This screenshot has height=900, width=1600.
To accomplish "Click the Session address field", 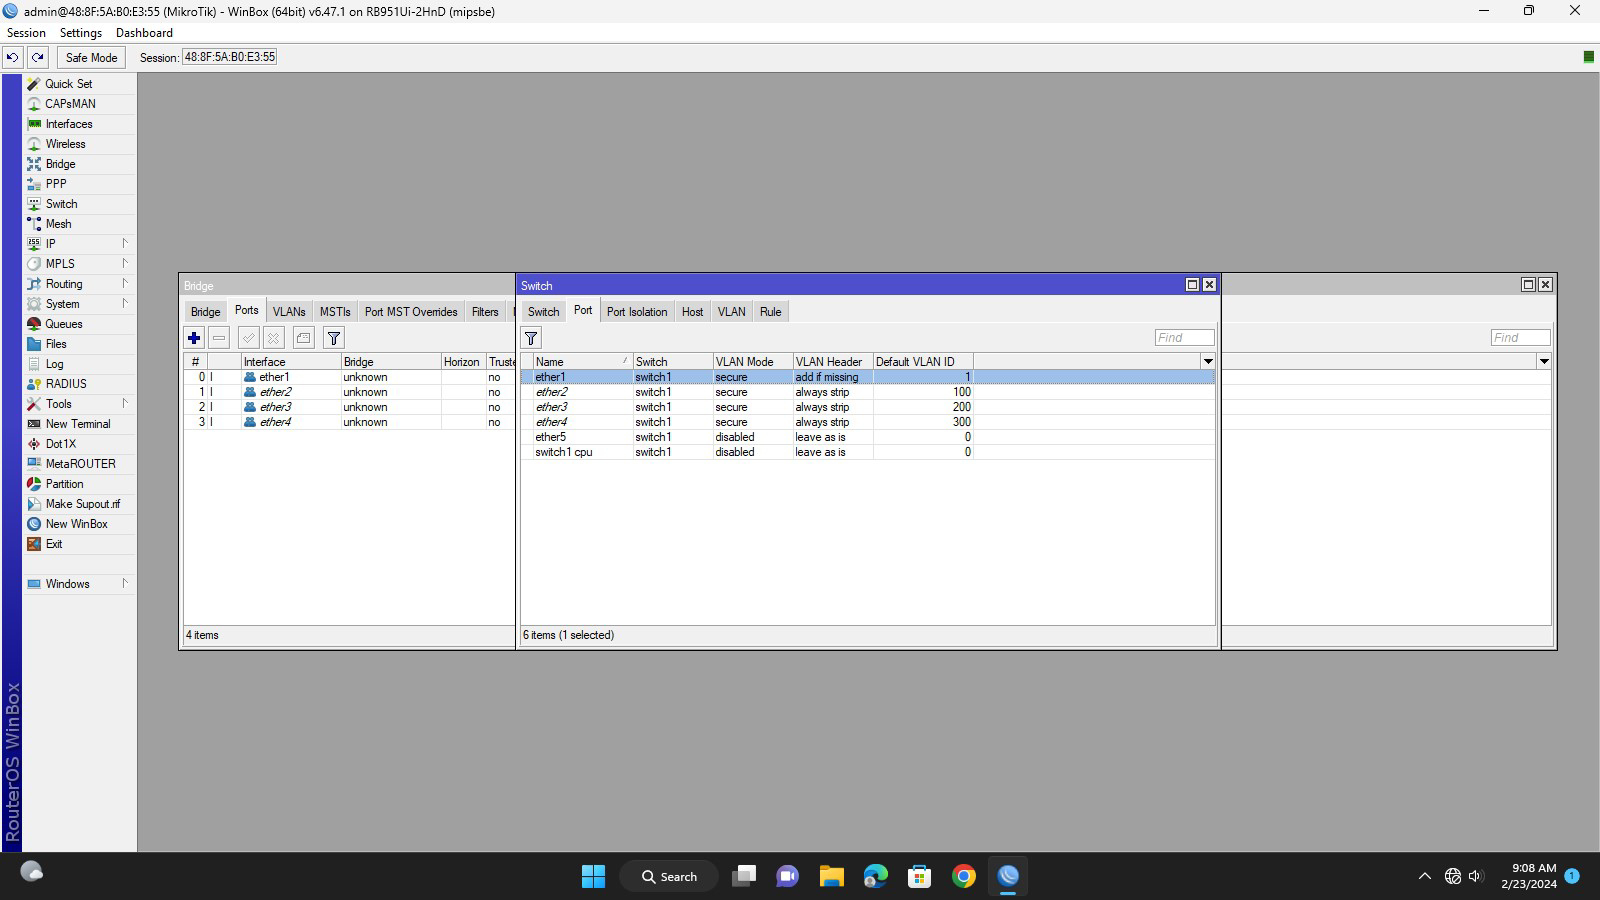I will point(230,57).
